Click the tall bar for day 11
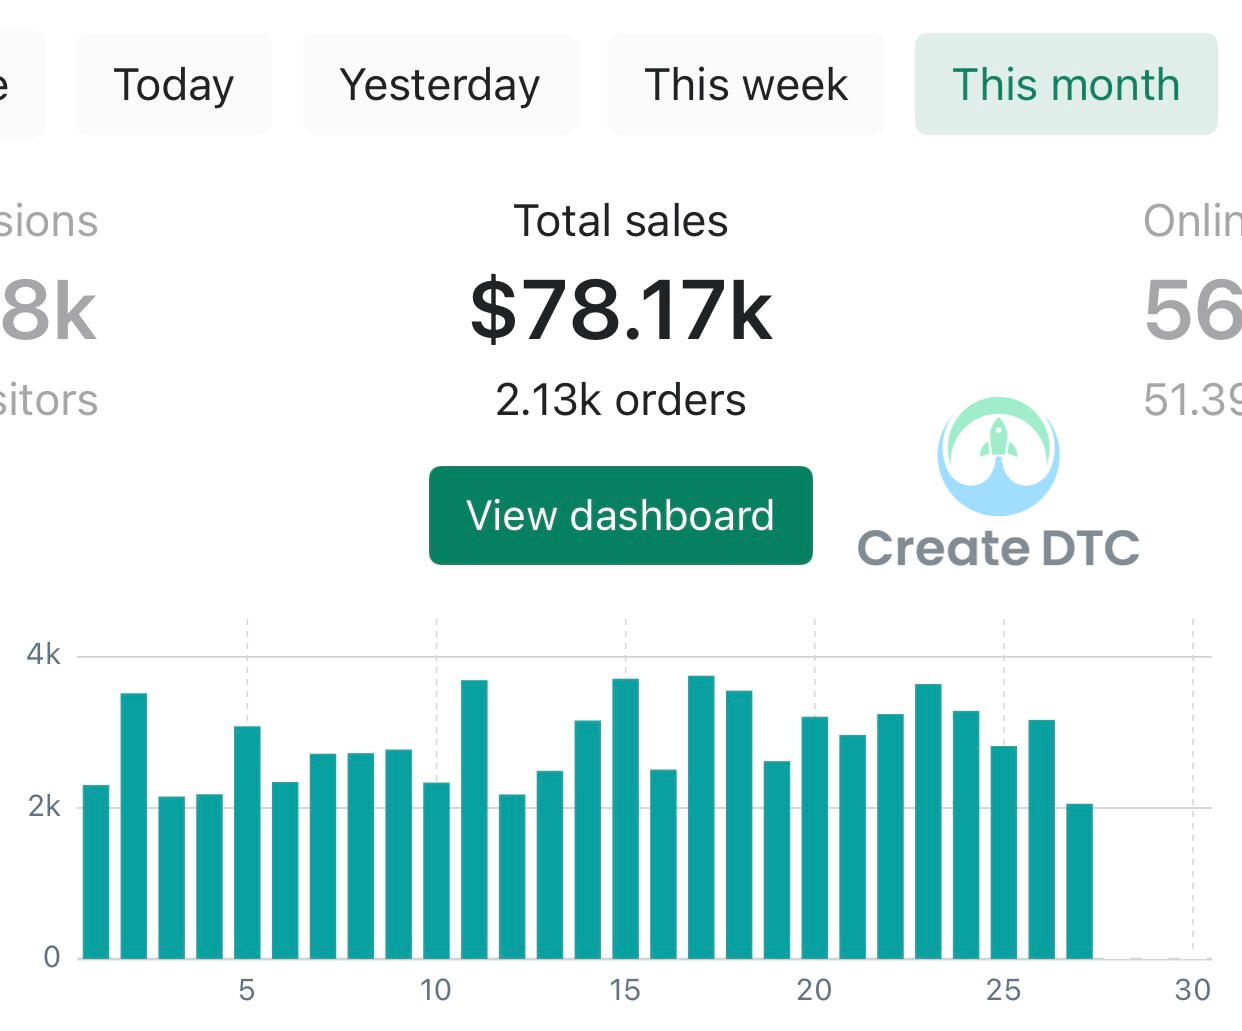The height and width of the screenshot is (1031, 1242). [474, 819]
